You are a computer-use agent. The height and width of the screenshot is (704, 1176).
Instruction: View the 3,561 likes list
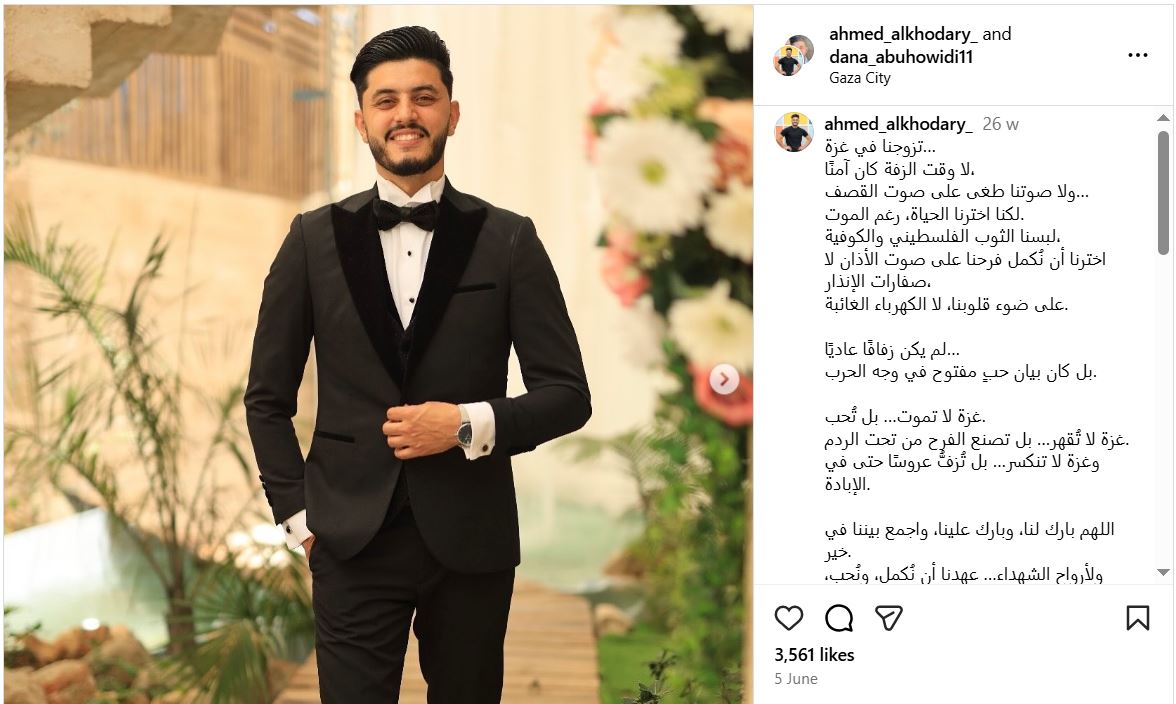pyautogui.click(x=814, y=655)
